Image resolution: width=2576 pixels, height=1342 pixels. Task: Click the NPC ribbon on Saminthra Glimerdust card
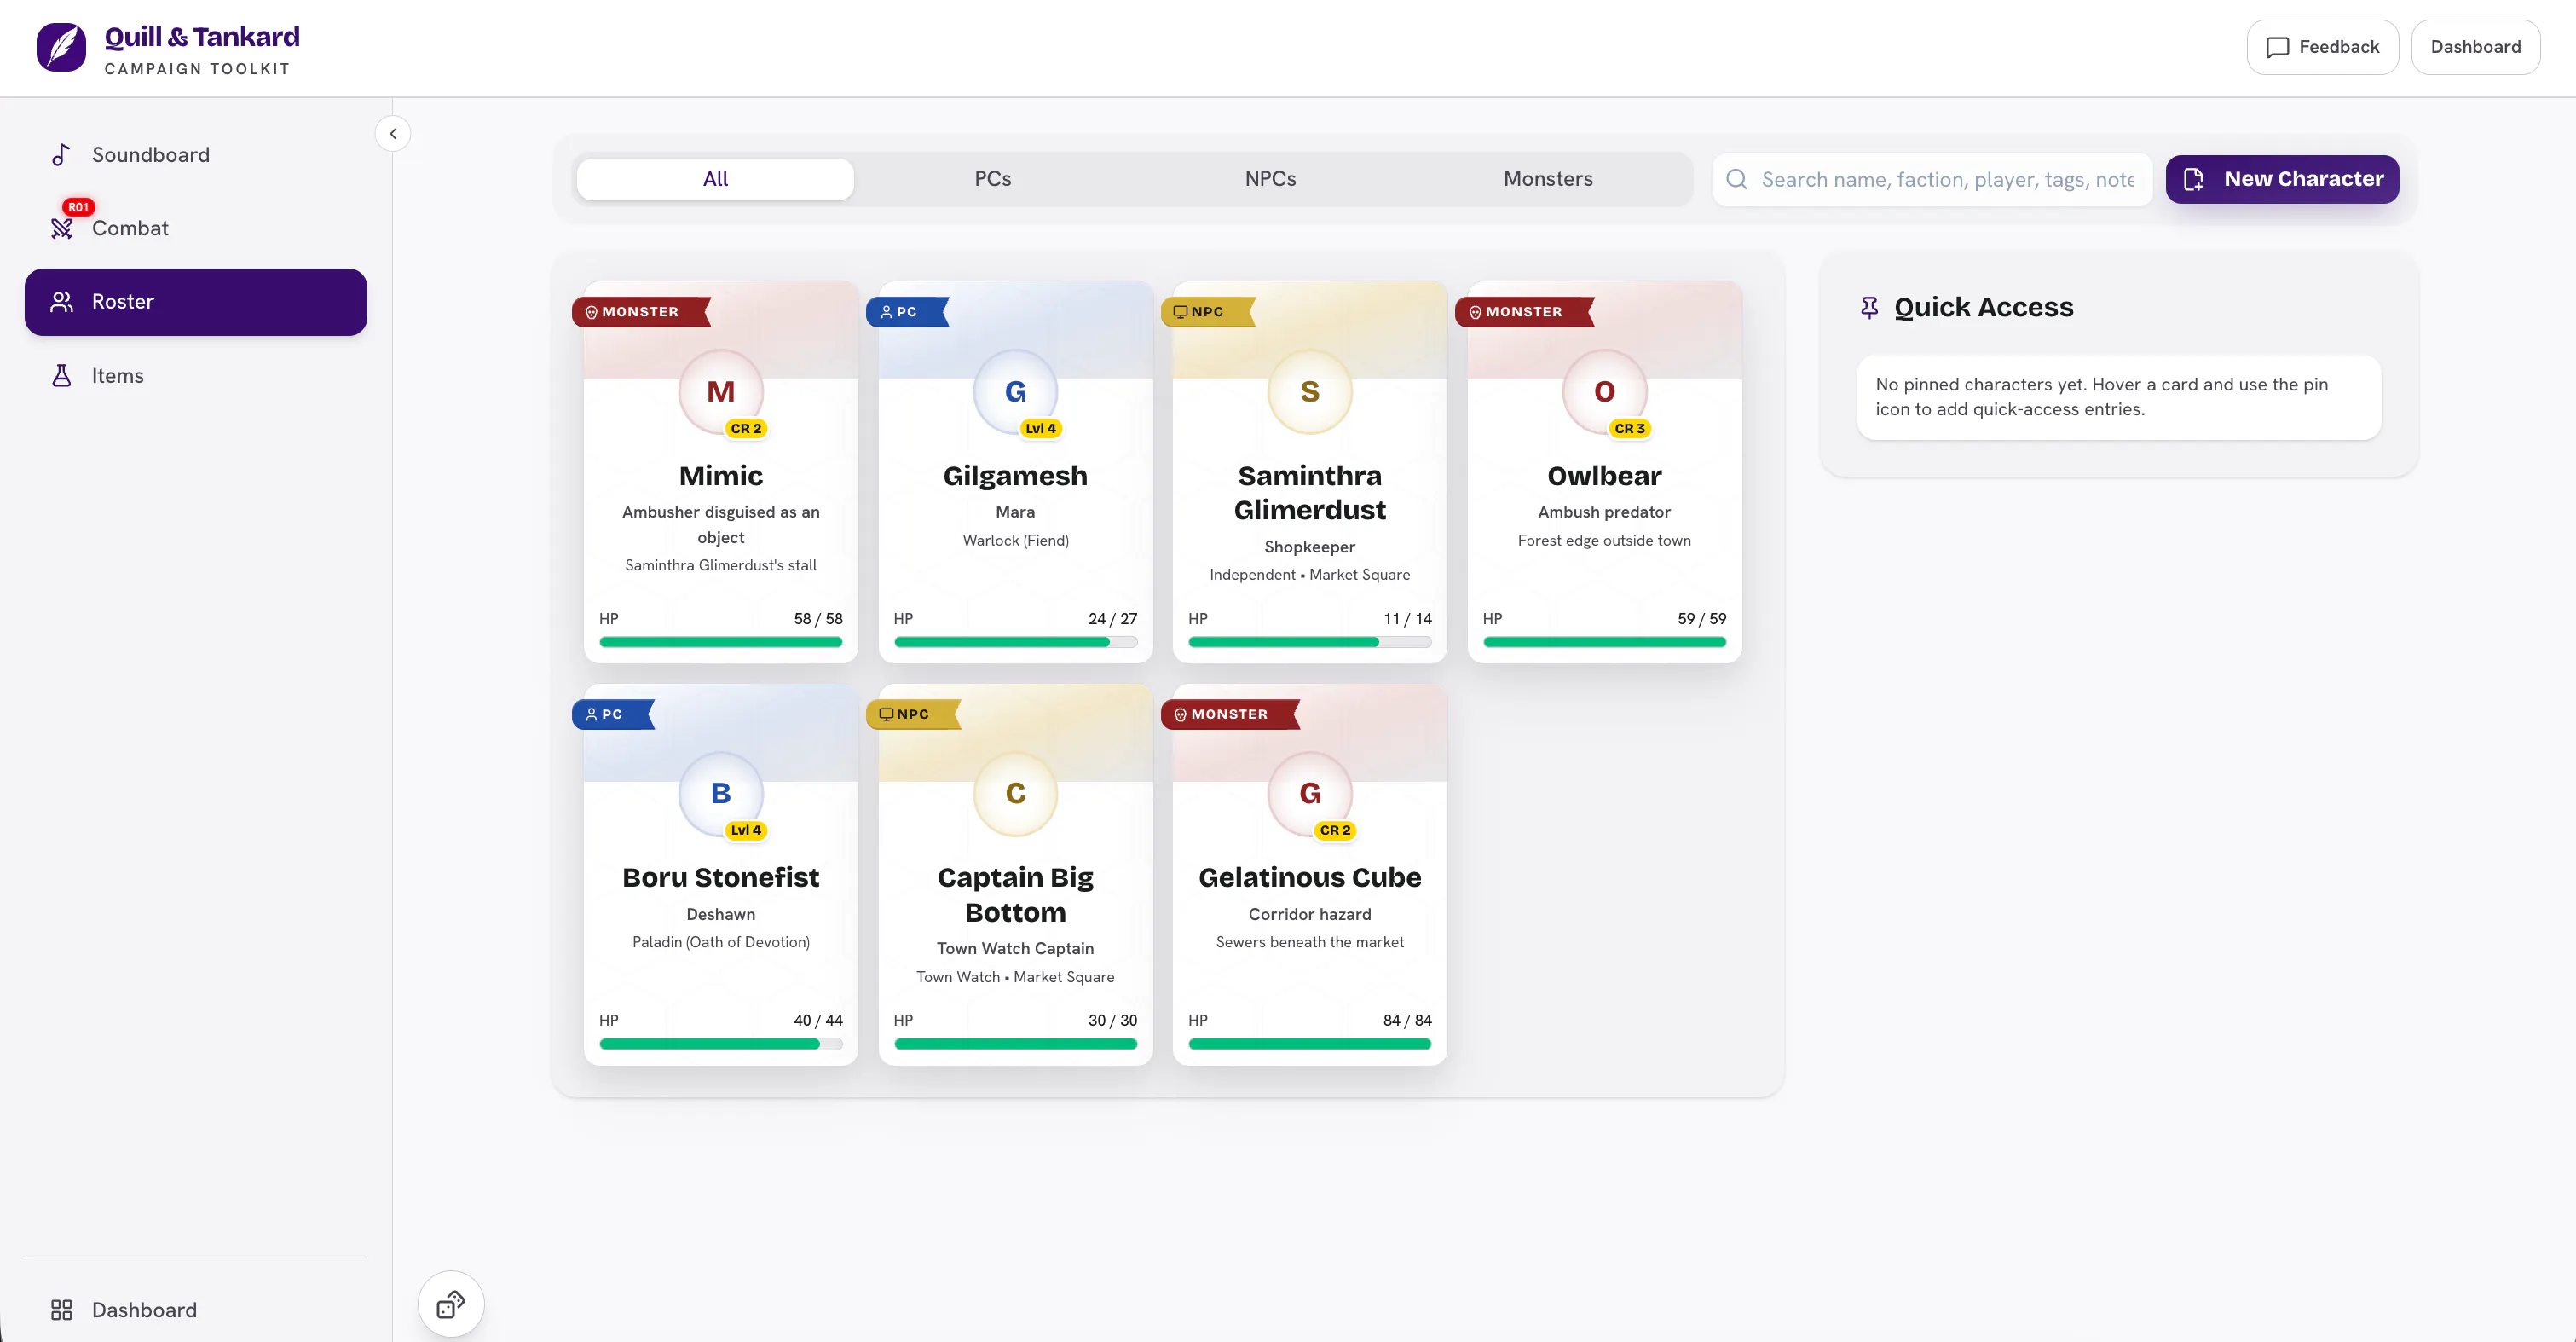pyautogui.click(x=1207, y=312)
